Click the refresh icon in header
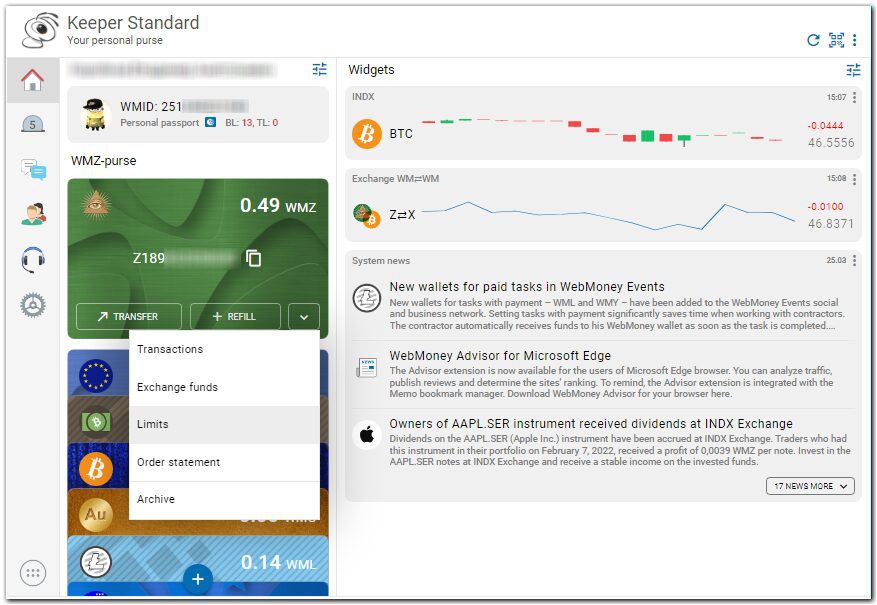 coord(813,40)
